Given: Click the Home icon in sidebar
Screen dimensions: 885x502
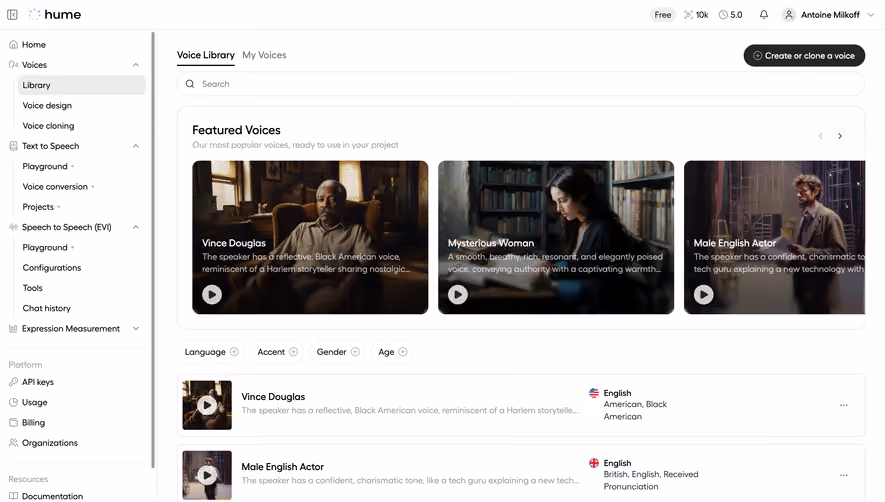Looking at the screenshot, I should (x=13, y=45).
